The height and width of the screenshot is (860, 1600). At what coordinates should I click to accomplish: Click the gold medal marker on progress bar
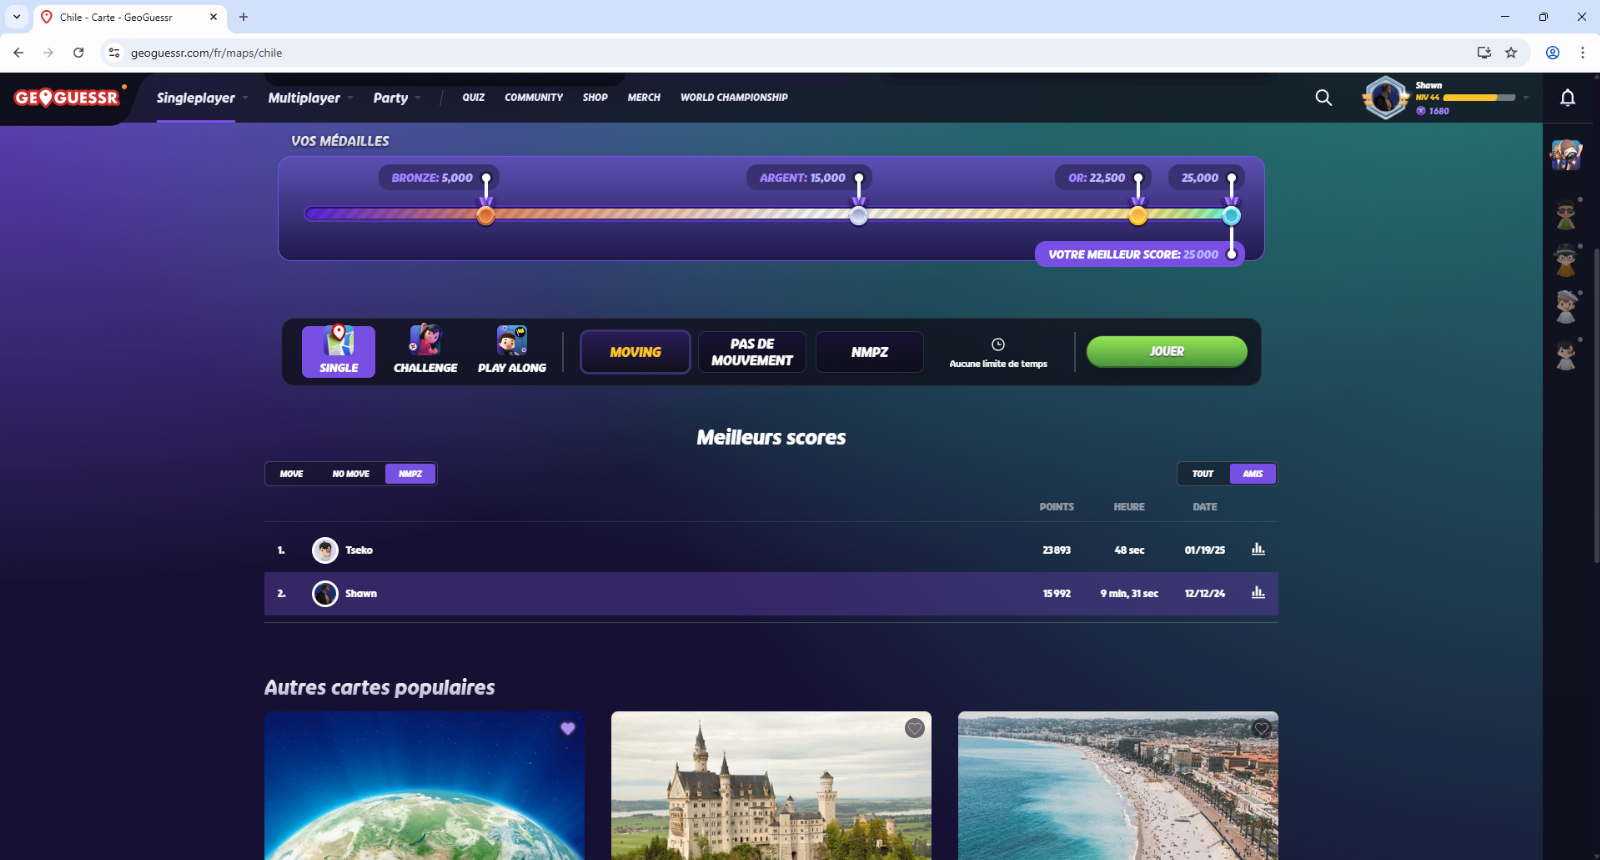tap(1138, 216)
